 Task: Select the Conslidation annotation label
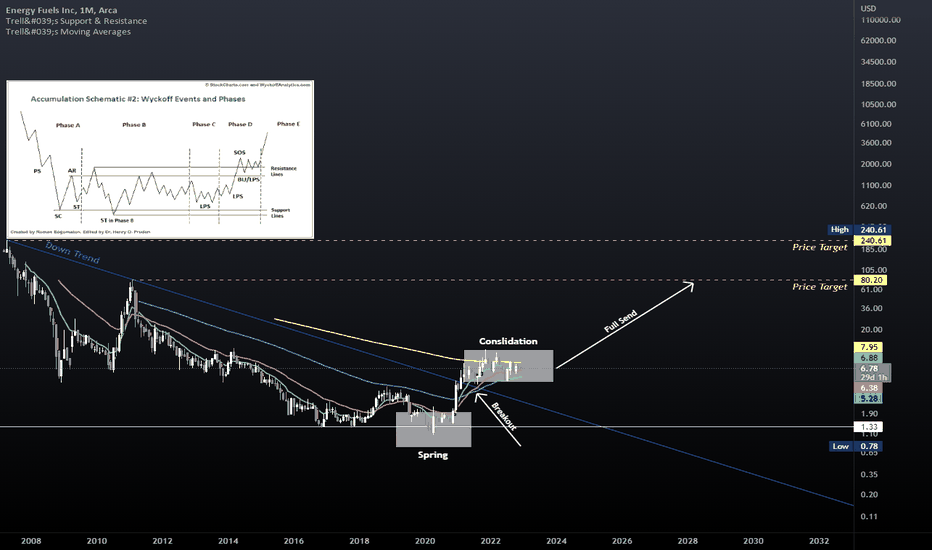point(508,341)
